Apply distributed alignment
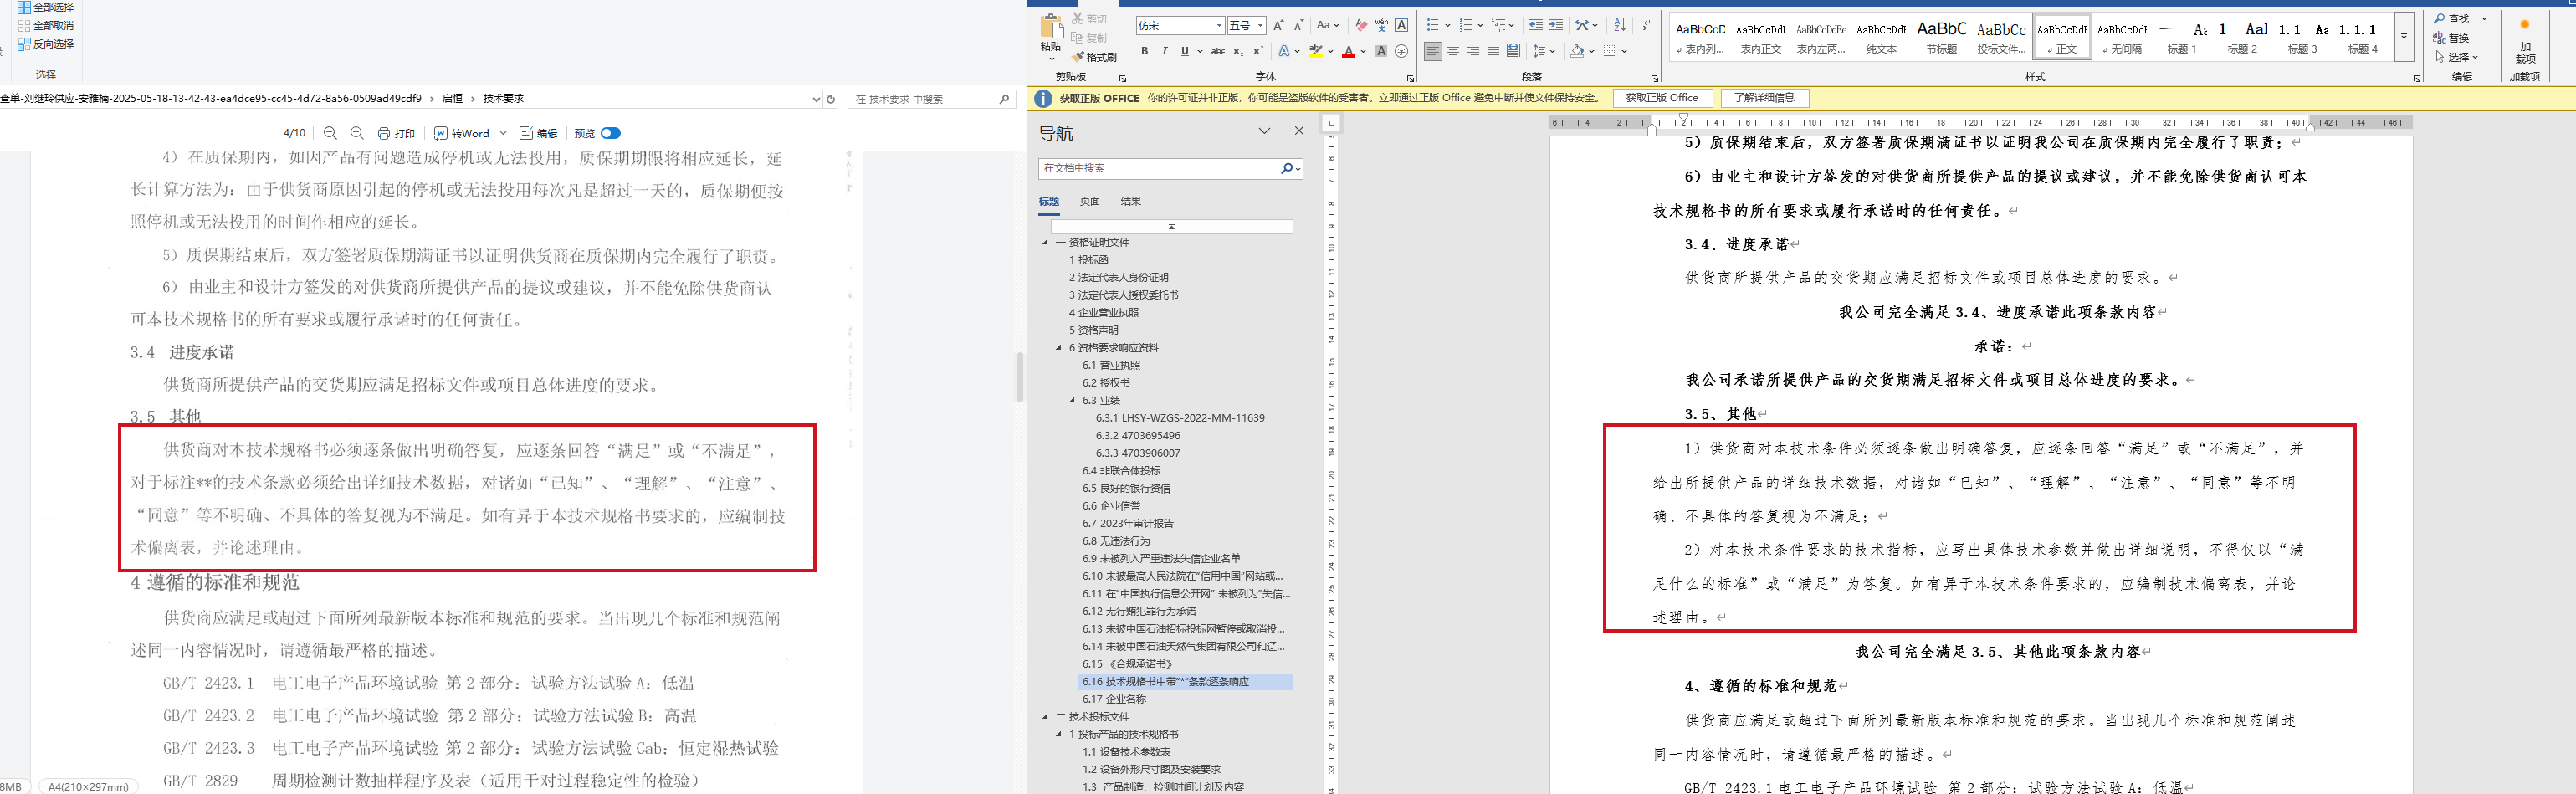The height and width of the screenshot is (794, 2576). click(1513, 51)
